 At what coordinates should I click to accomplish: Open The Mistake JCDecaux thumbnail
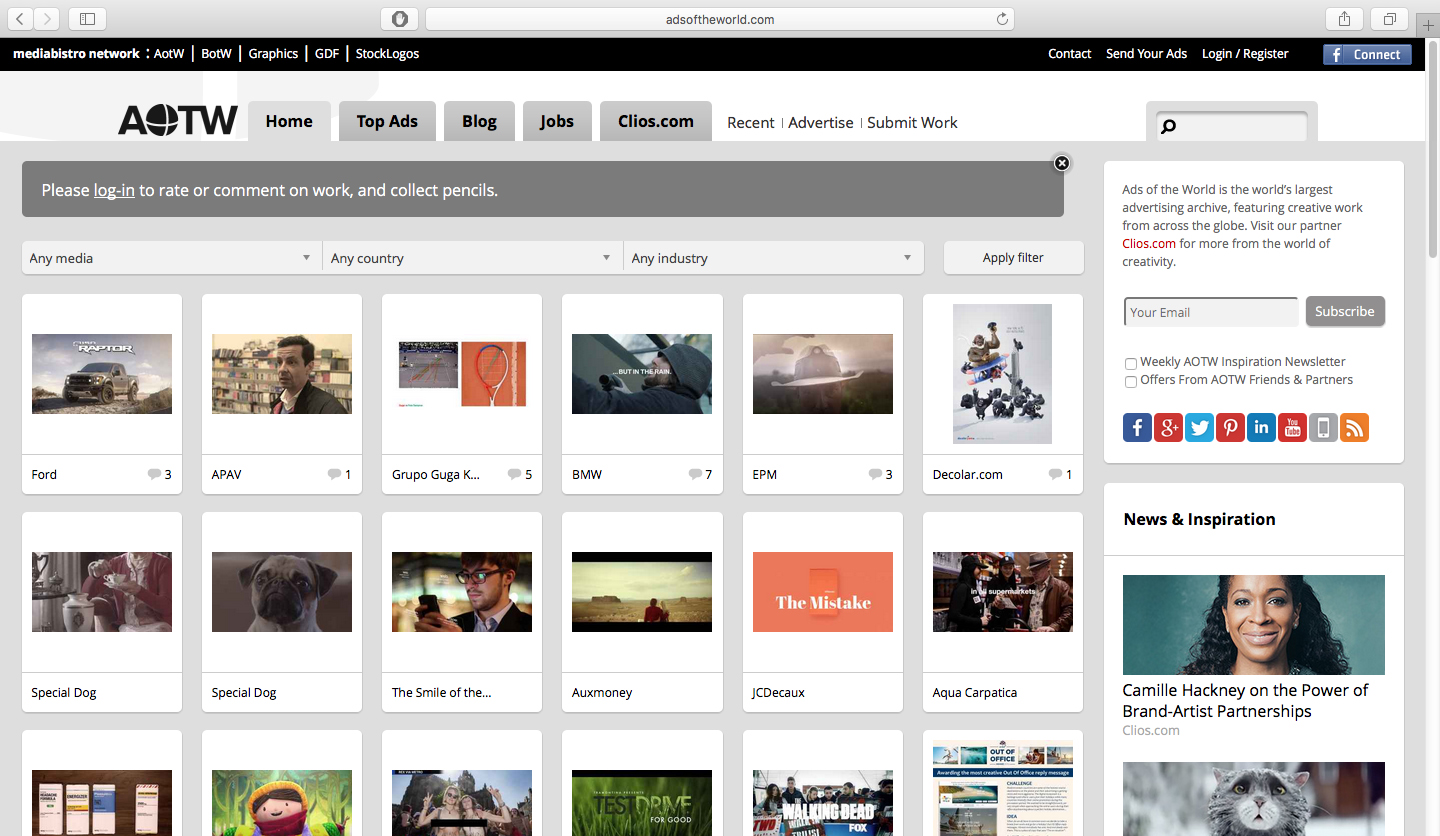pos(823,592)
